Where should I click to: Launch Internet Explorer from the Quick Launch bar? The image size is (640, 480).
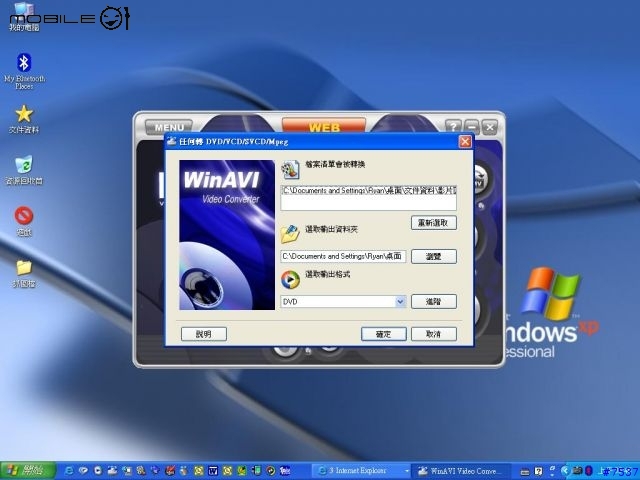tap(69, 471)
